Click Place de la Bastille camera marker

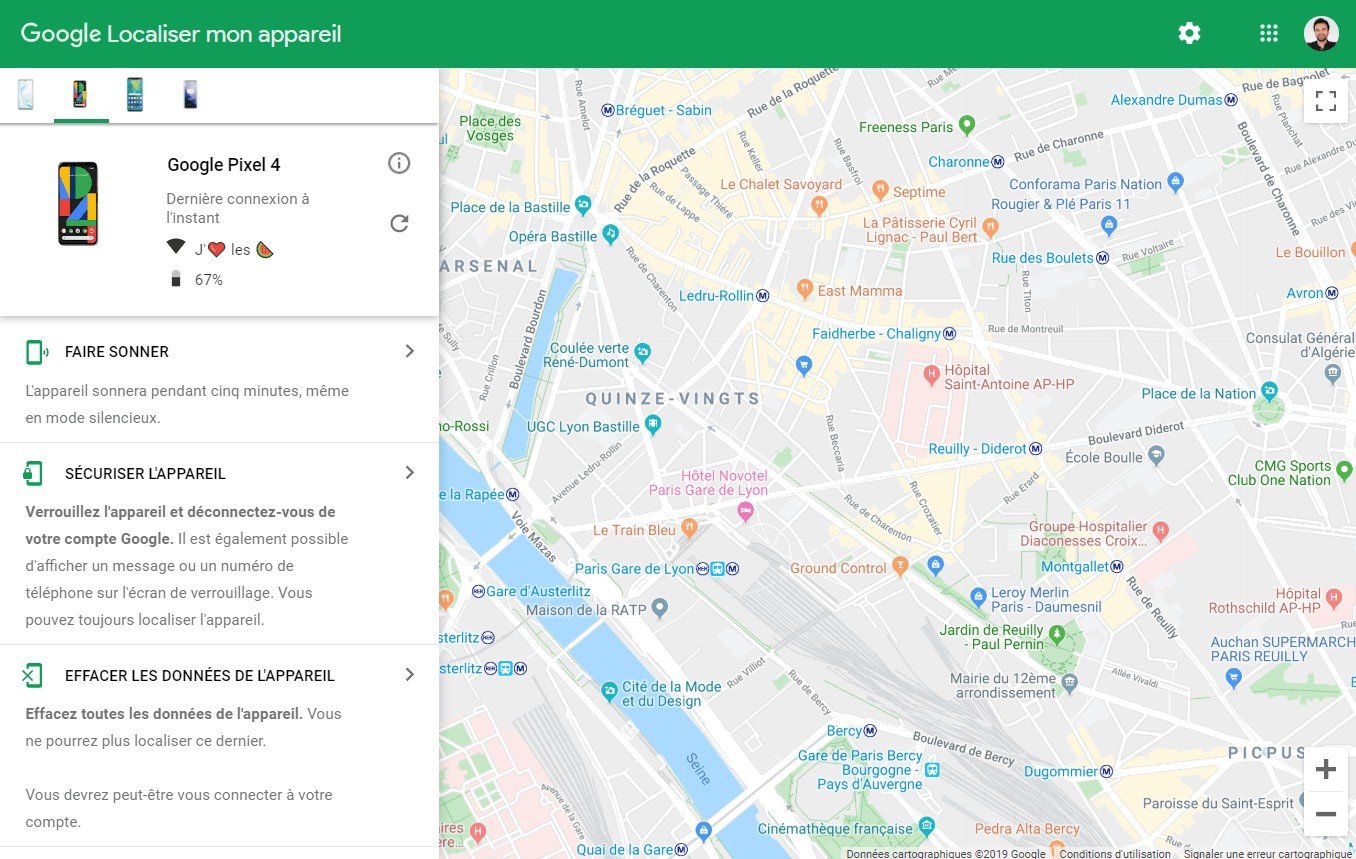click(x=582, y=207)
